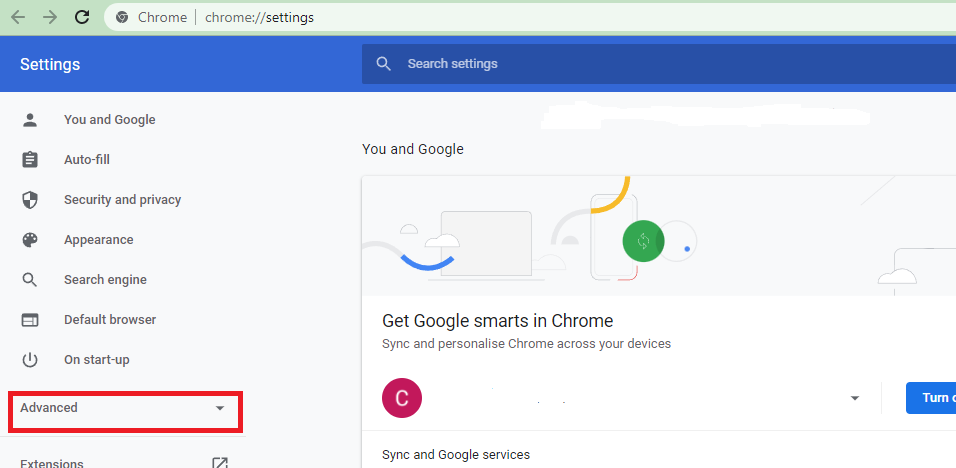This screenshot has width=956, height=468.
Task: Click the C profile avatar
Action: click(402, 398)
